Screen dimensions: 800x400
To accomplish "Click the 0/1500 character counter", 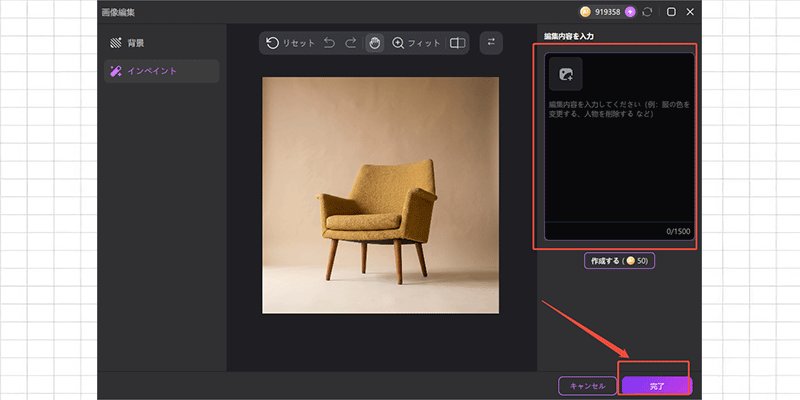I will [x=678, y=232].
